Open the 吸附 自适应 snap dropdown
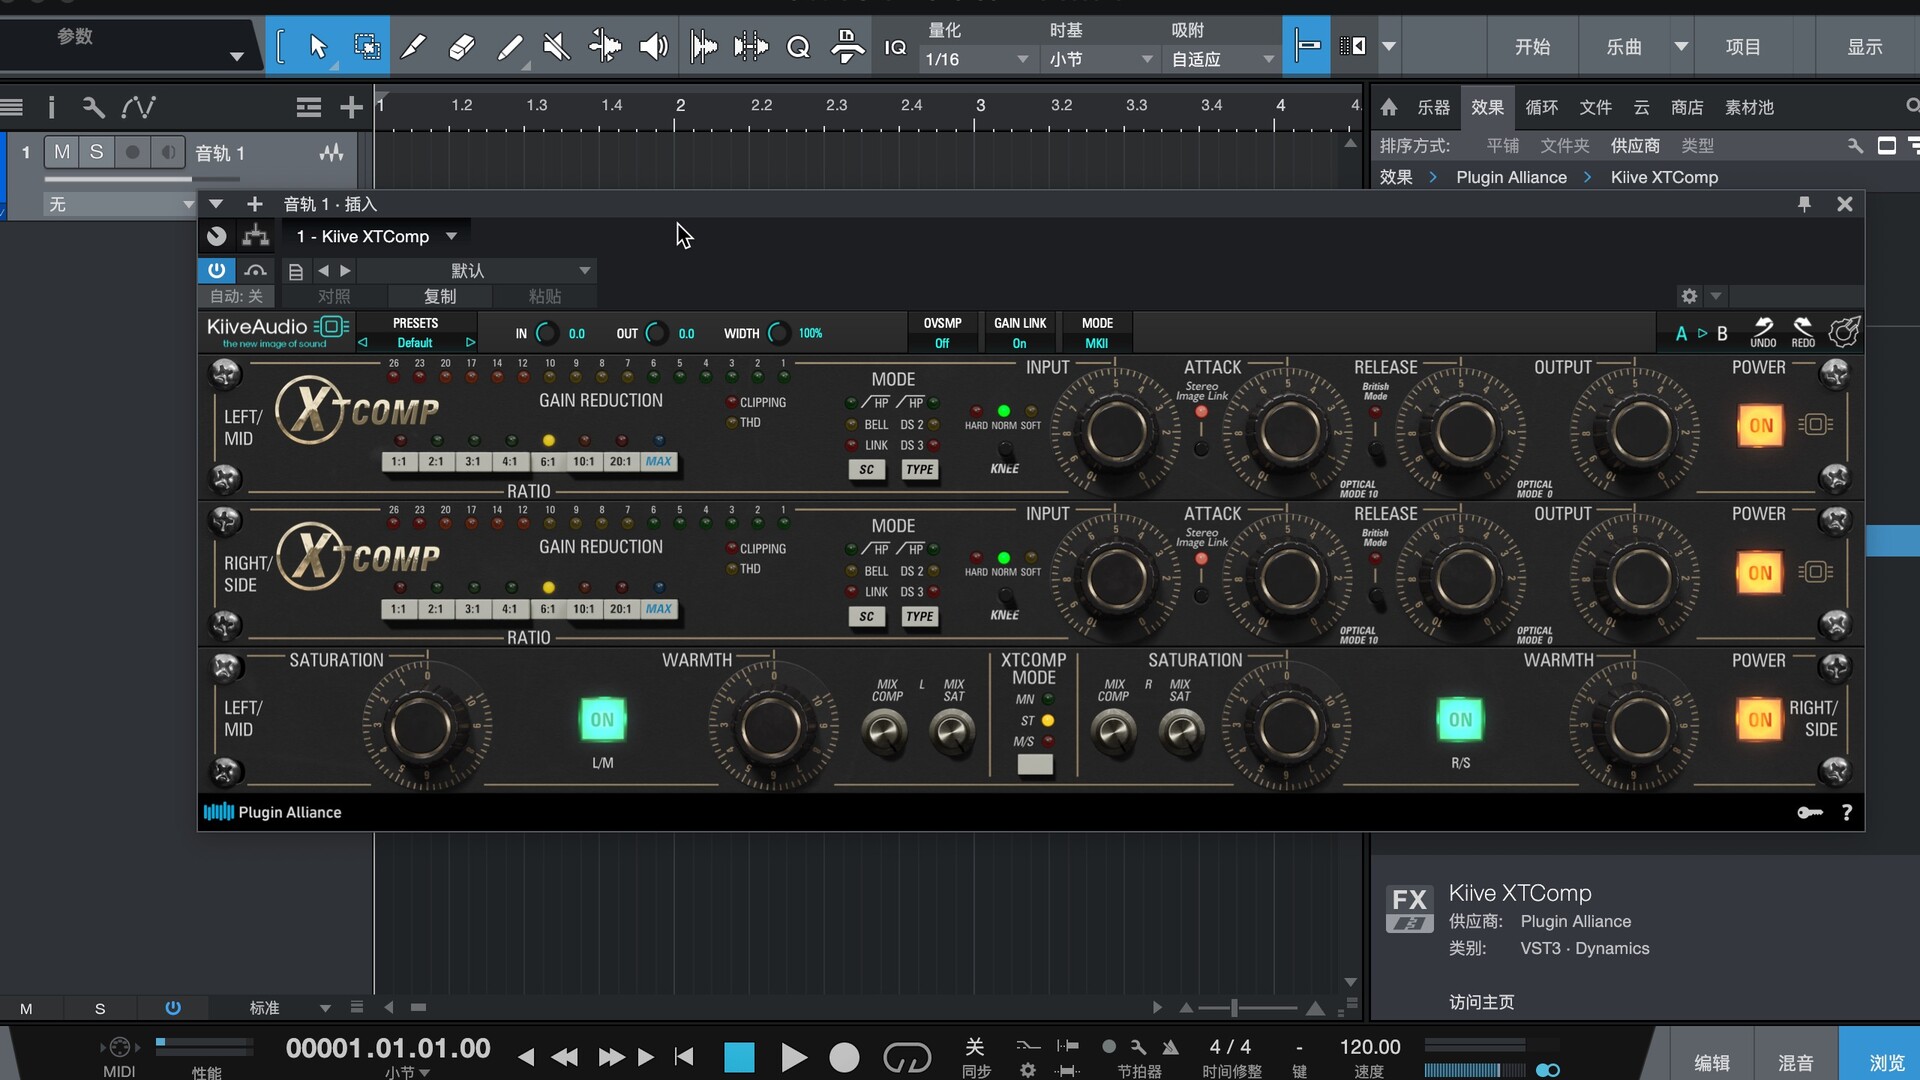The image size is (1920, 1080). [1223, 59]
